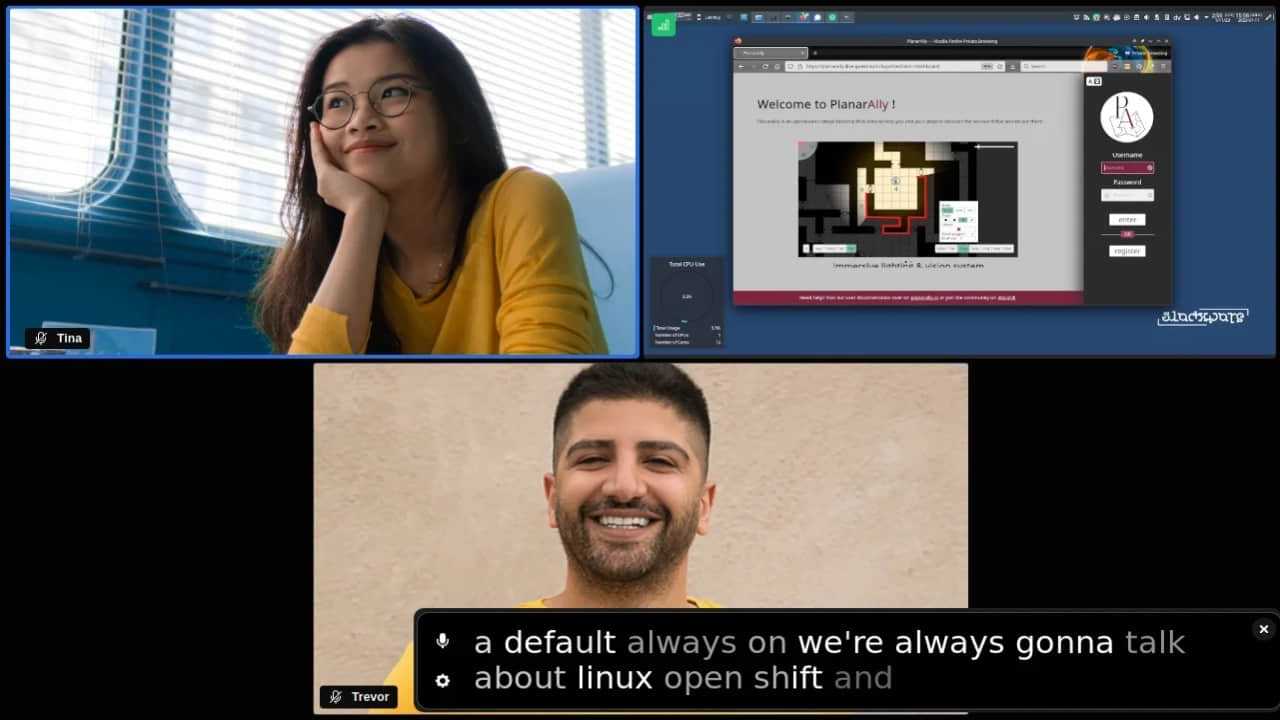Open the caption settings gear icon
The height and width of the screenshot is (720, 1280).
click(x=442, y=679)
